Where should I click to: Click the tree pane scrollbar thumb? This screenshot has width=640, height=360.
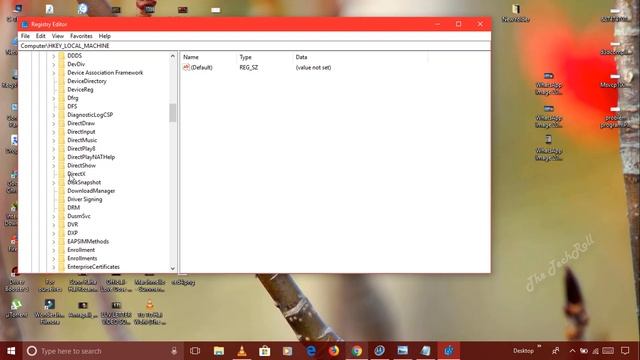tap(173, 113)
